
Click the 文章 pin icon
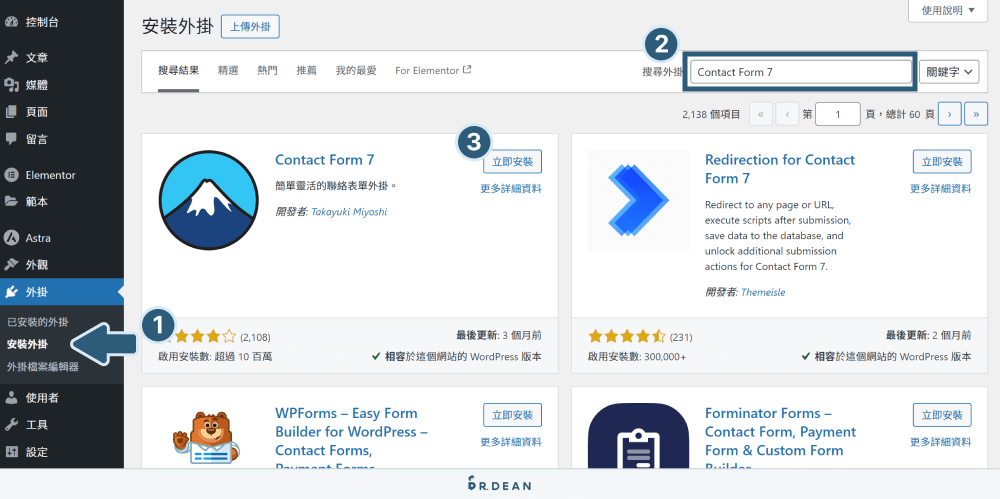pyautogui.click(x=11, y=57)
